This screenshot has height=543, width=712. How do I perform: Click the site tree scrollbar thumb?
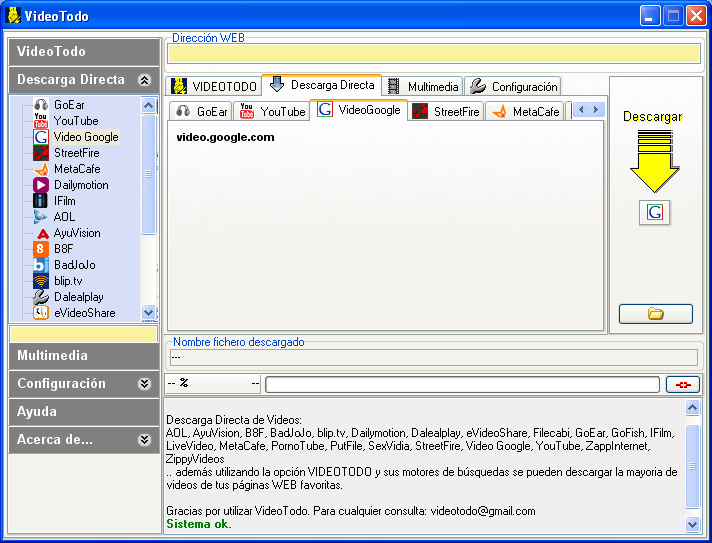[x=148, y=174]
